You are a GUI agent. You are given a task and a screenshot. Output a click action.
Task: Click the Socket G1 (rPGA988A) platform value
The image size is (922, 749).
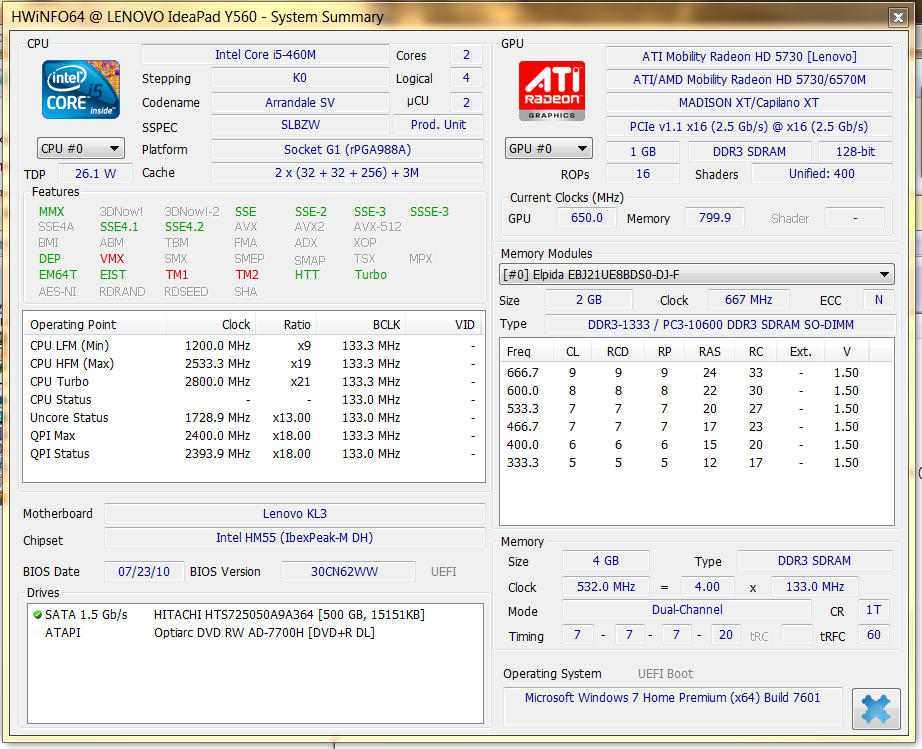[347, 149]
